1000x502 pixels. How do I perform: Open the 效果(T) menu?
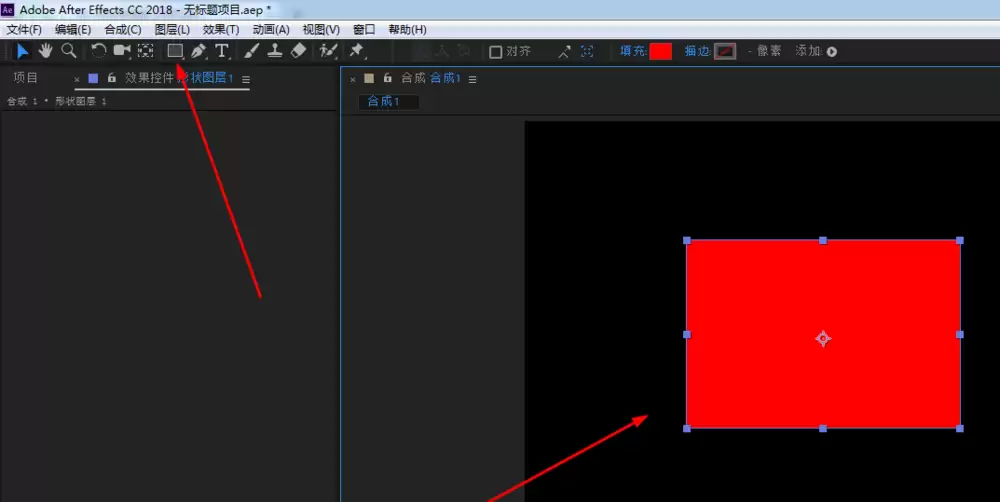[x=221, y=29]
